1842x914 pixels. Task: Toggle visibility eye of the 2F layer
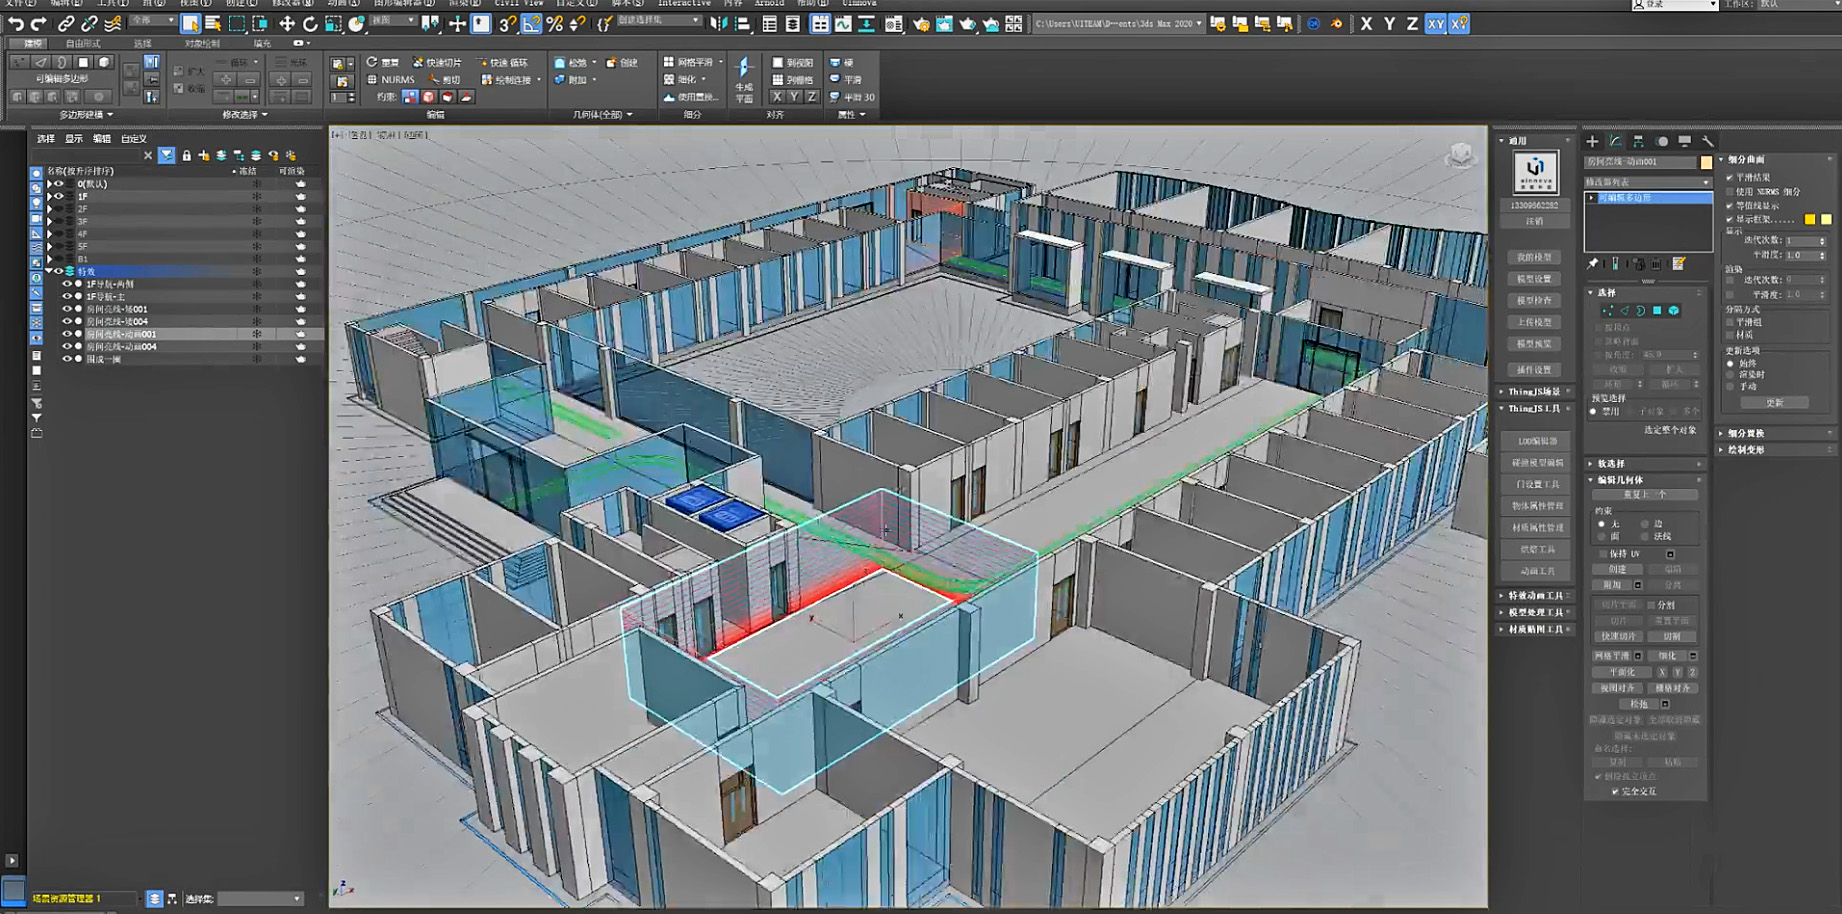pyautogui.click(x=60, y=209)
